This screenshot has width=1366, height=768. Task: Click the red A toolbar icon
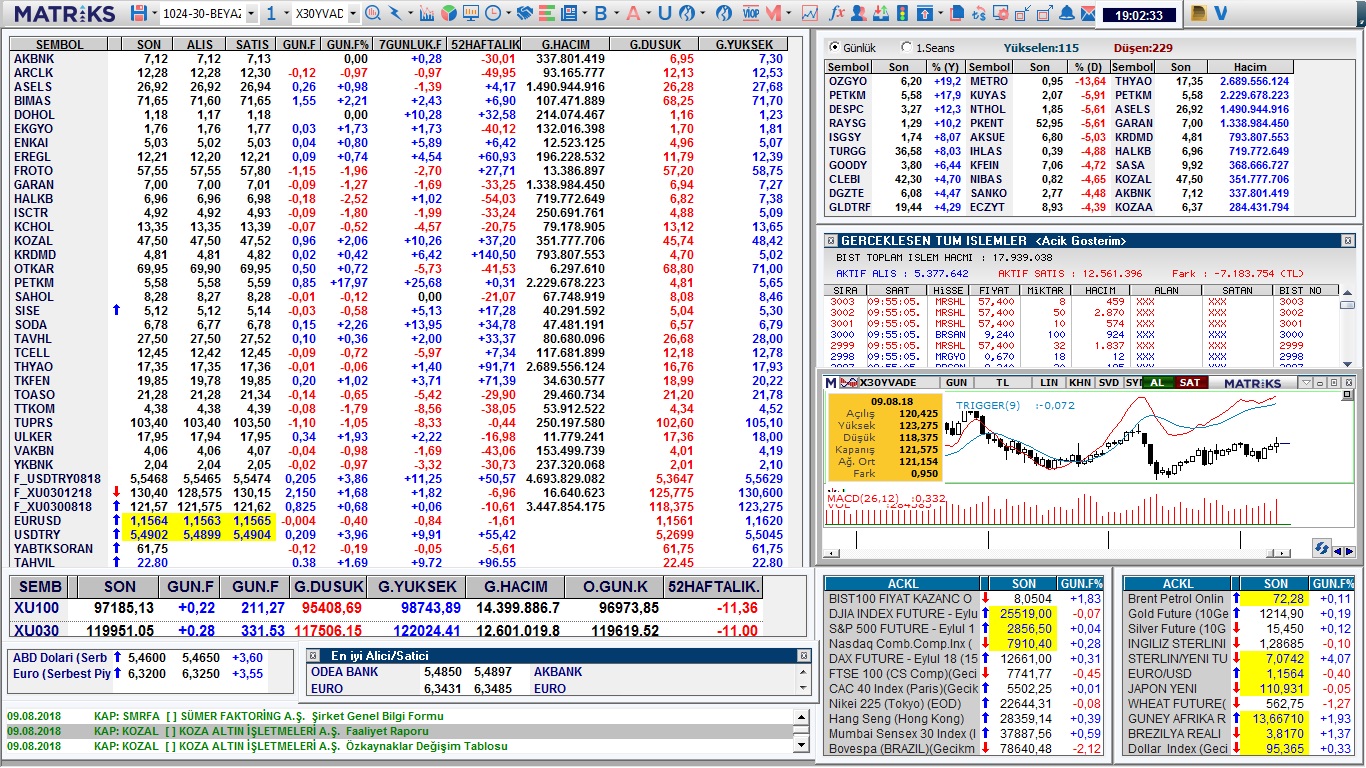point(633,13)
